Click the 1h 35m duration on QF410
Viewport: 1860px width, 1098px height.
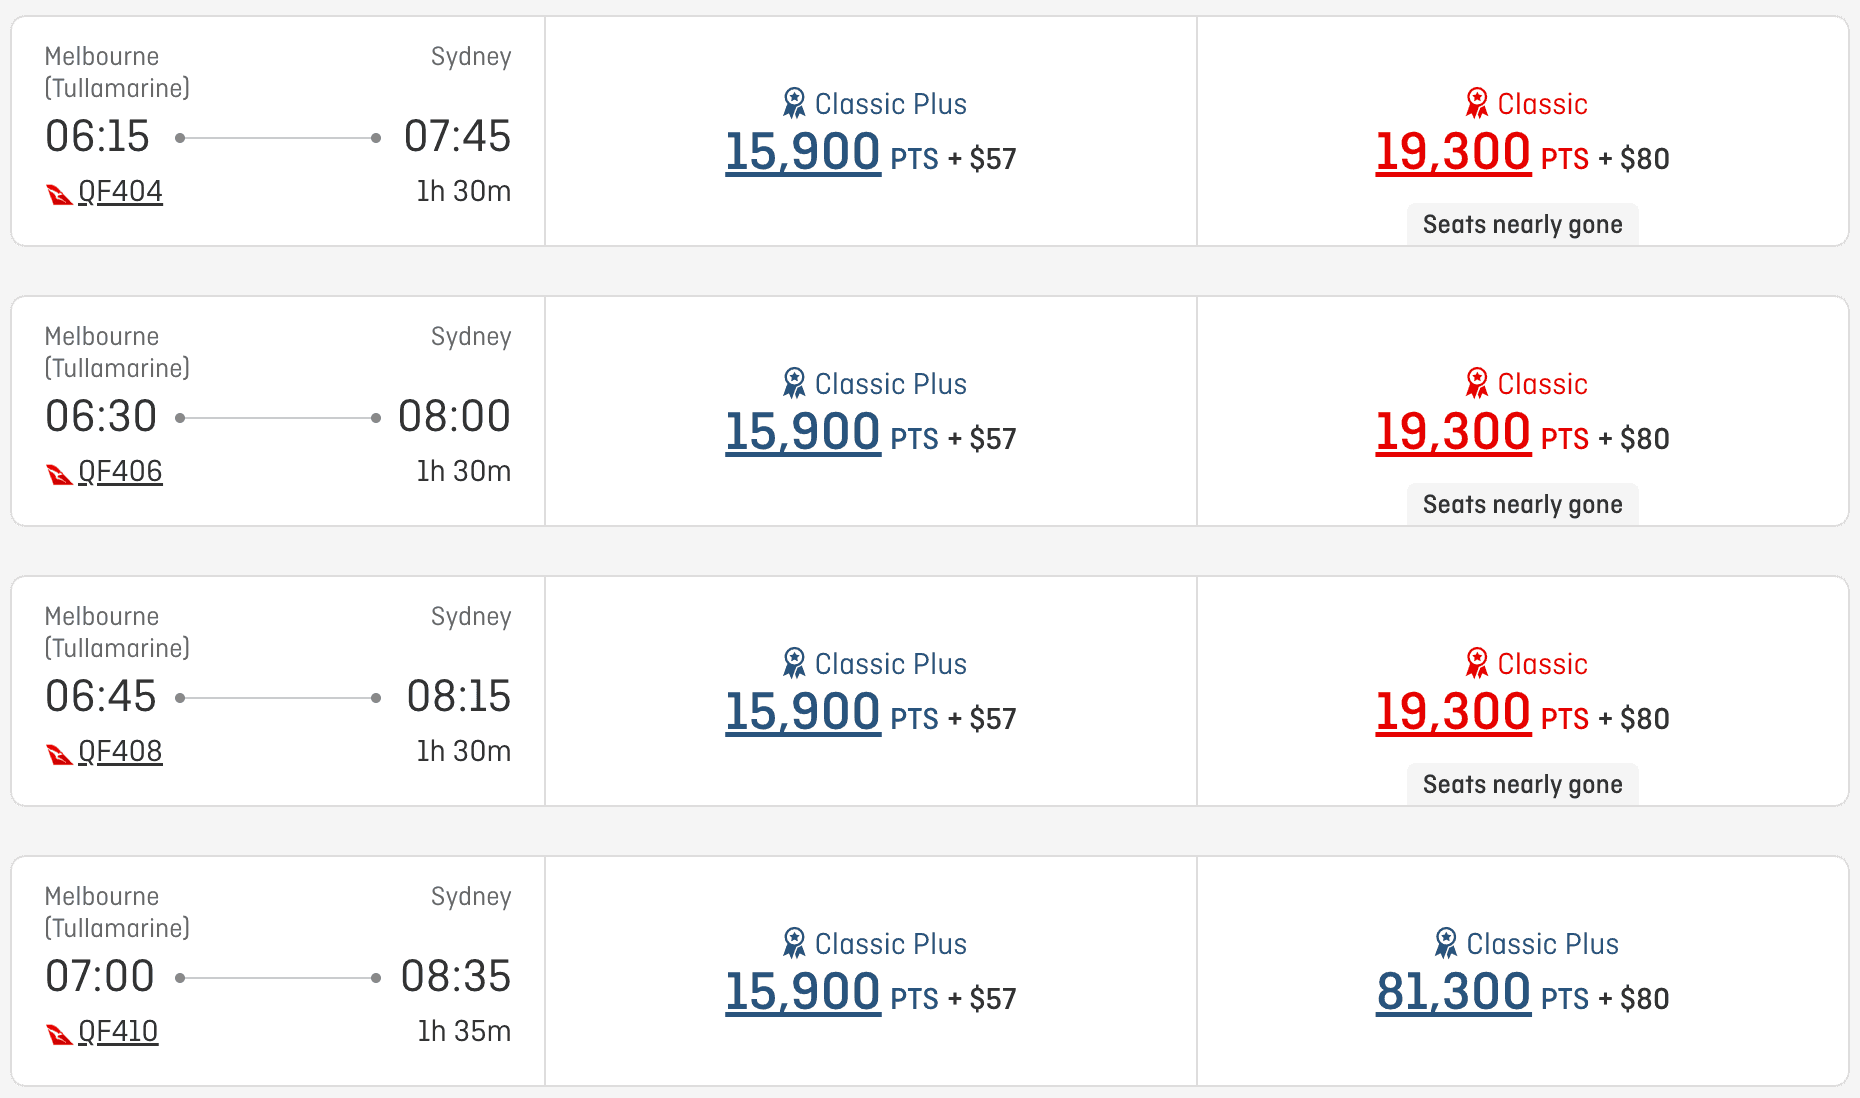[x=465, y=1031]
